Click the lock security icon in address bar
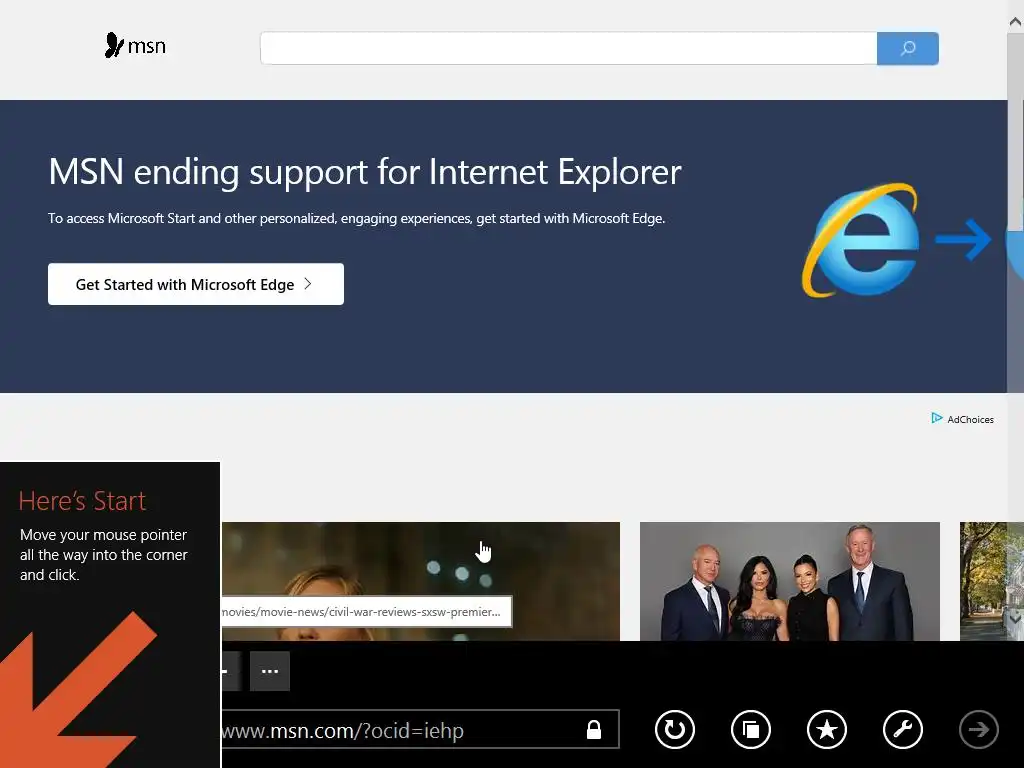Image resolution: width=1024 pixels, height=768 pixels. [594, 729]
